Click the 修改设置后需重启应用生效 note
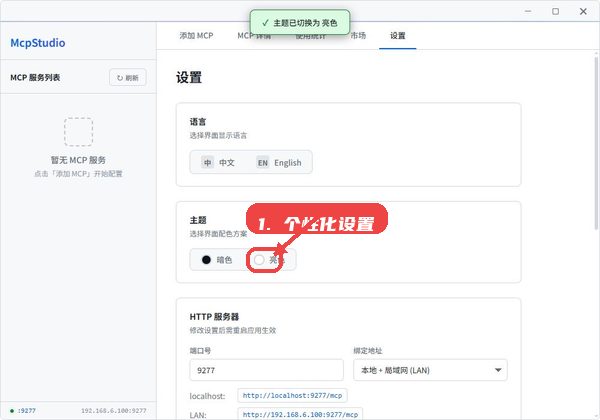The height and width of the screenshot is (420, 600). click(x=233, y=330)
